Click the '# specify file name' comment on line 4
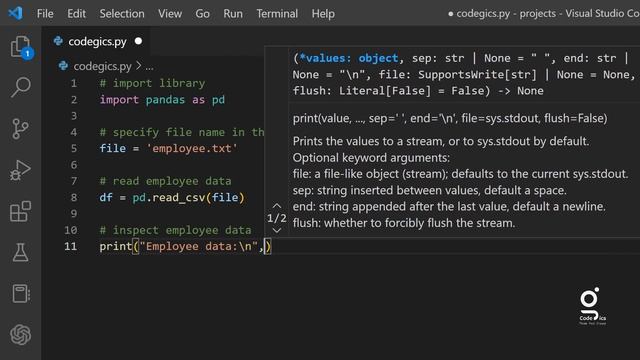The width and height of the screenshot is (640, 360). click(182, 132)
